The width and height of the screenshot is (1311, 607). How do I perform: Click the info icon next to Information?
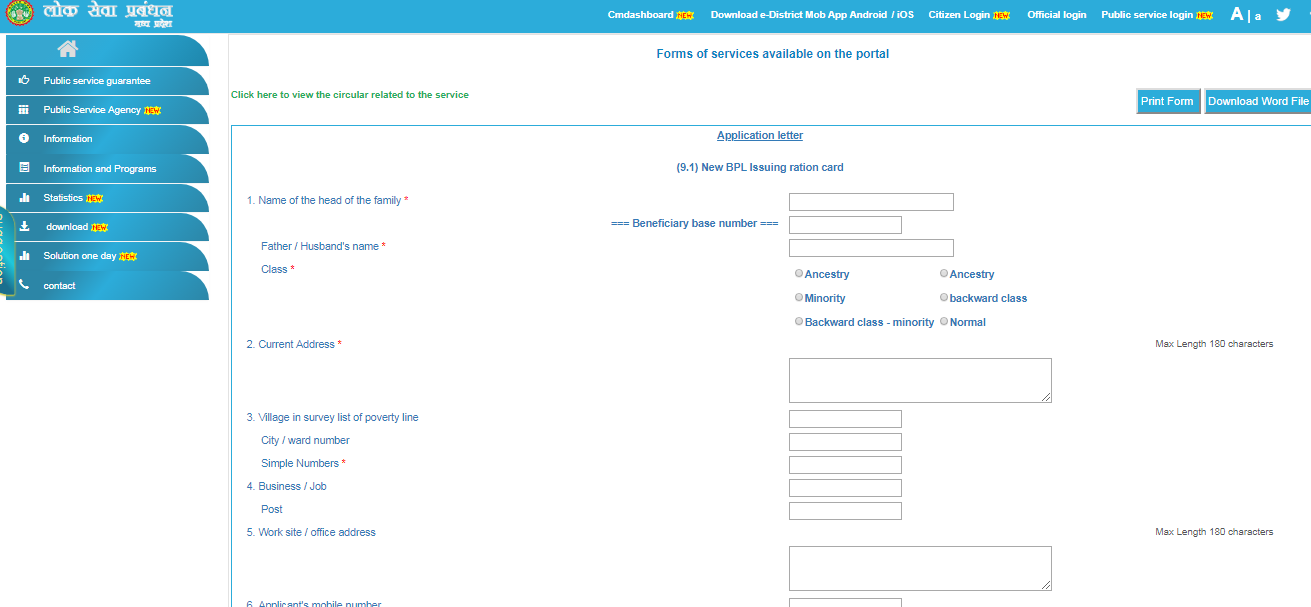point(22,138)
